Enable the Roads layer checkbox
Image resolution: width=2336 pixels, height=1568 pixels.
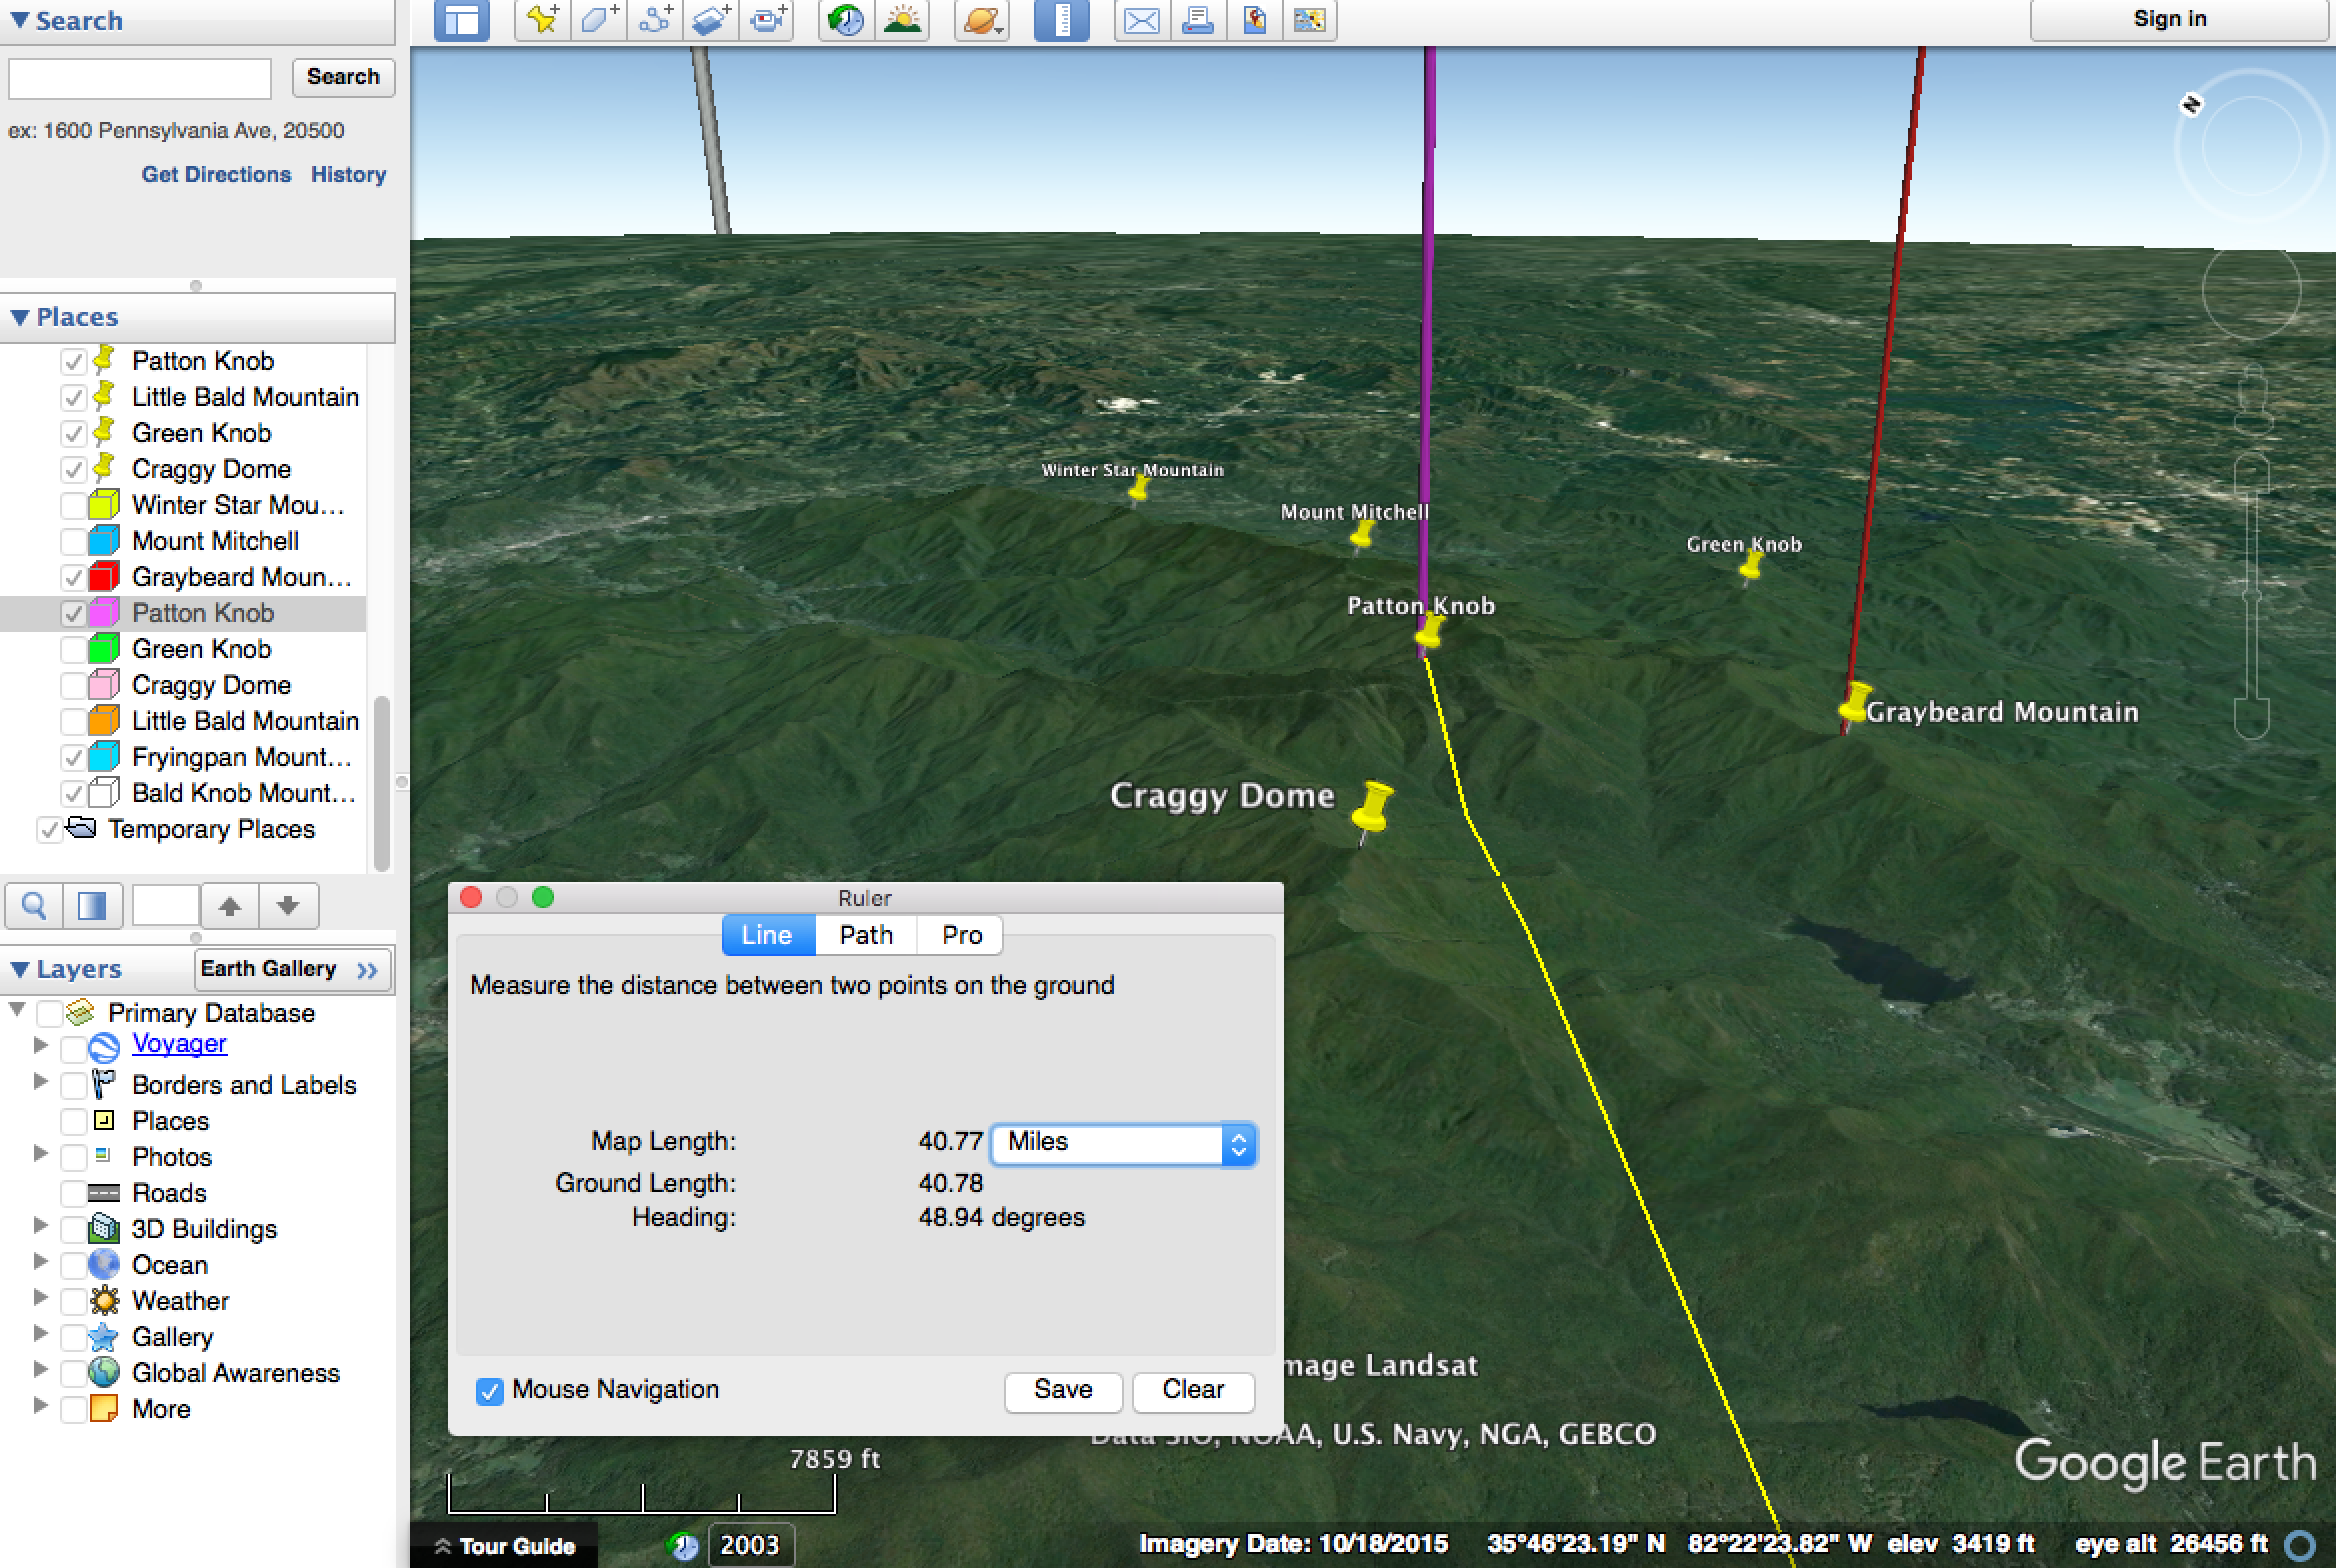tap(73, 1194)
